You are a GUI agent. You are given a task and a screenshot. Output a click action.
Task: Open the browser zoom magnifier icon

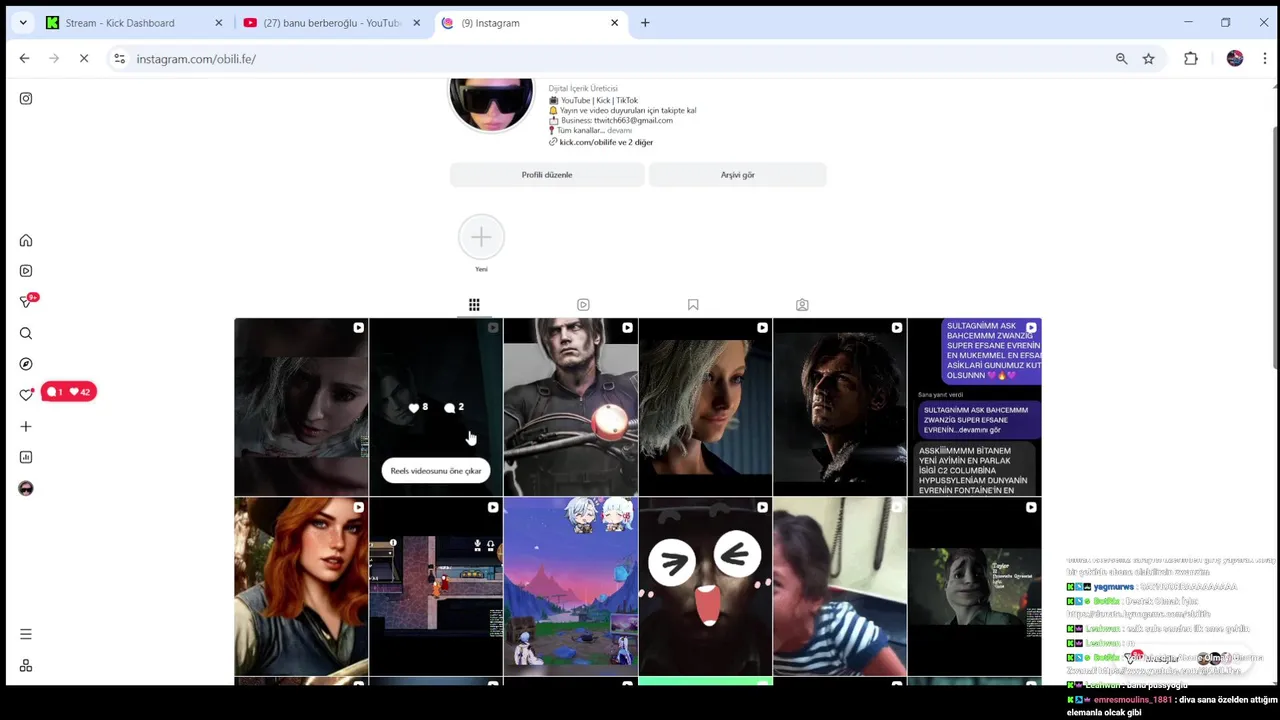tap(1121, 59)
